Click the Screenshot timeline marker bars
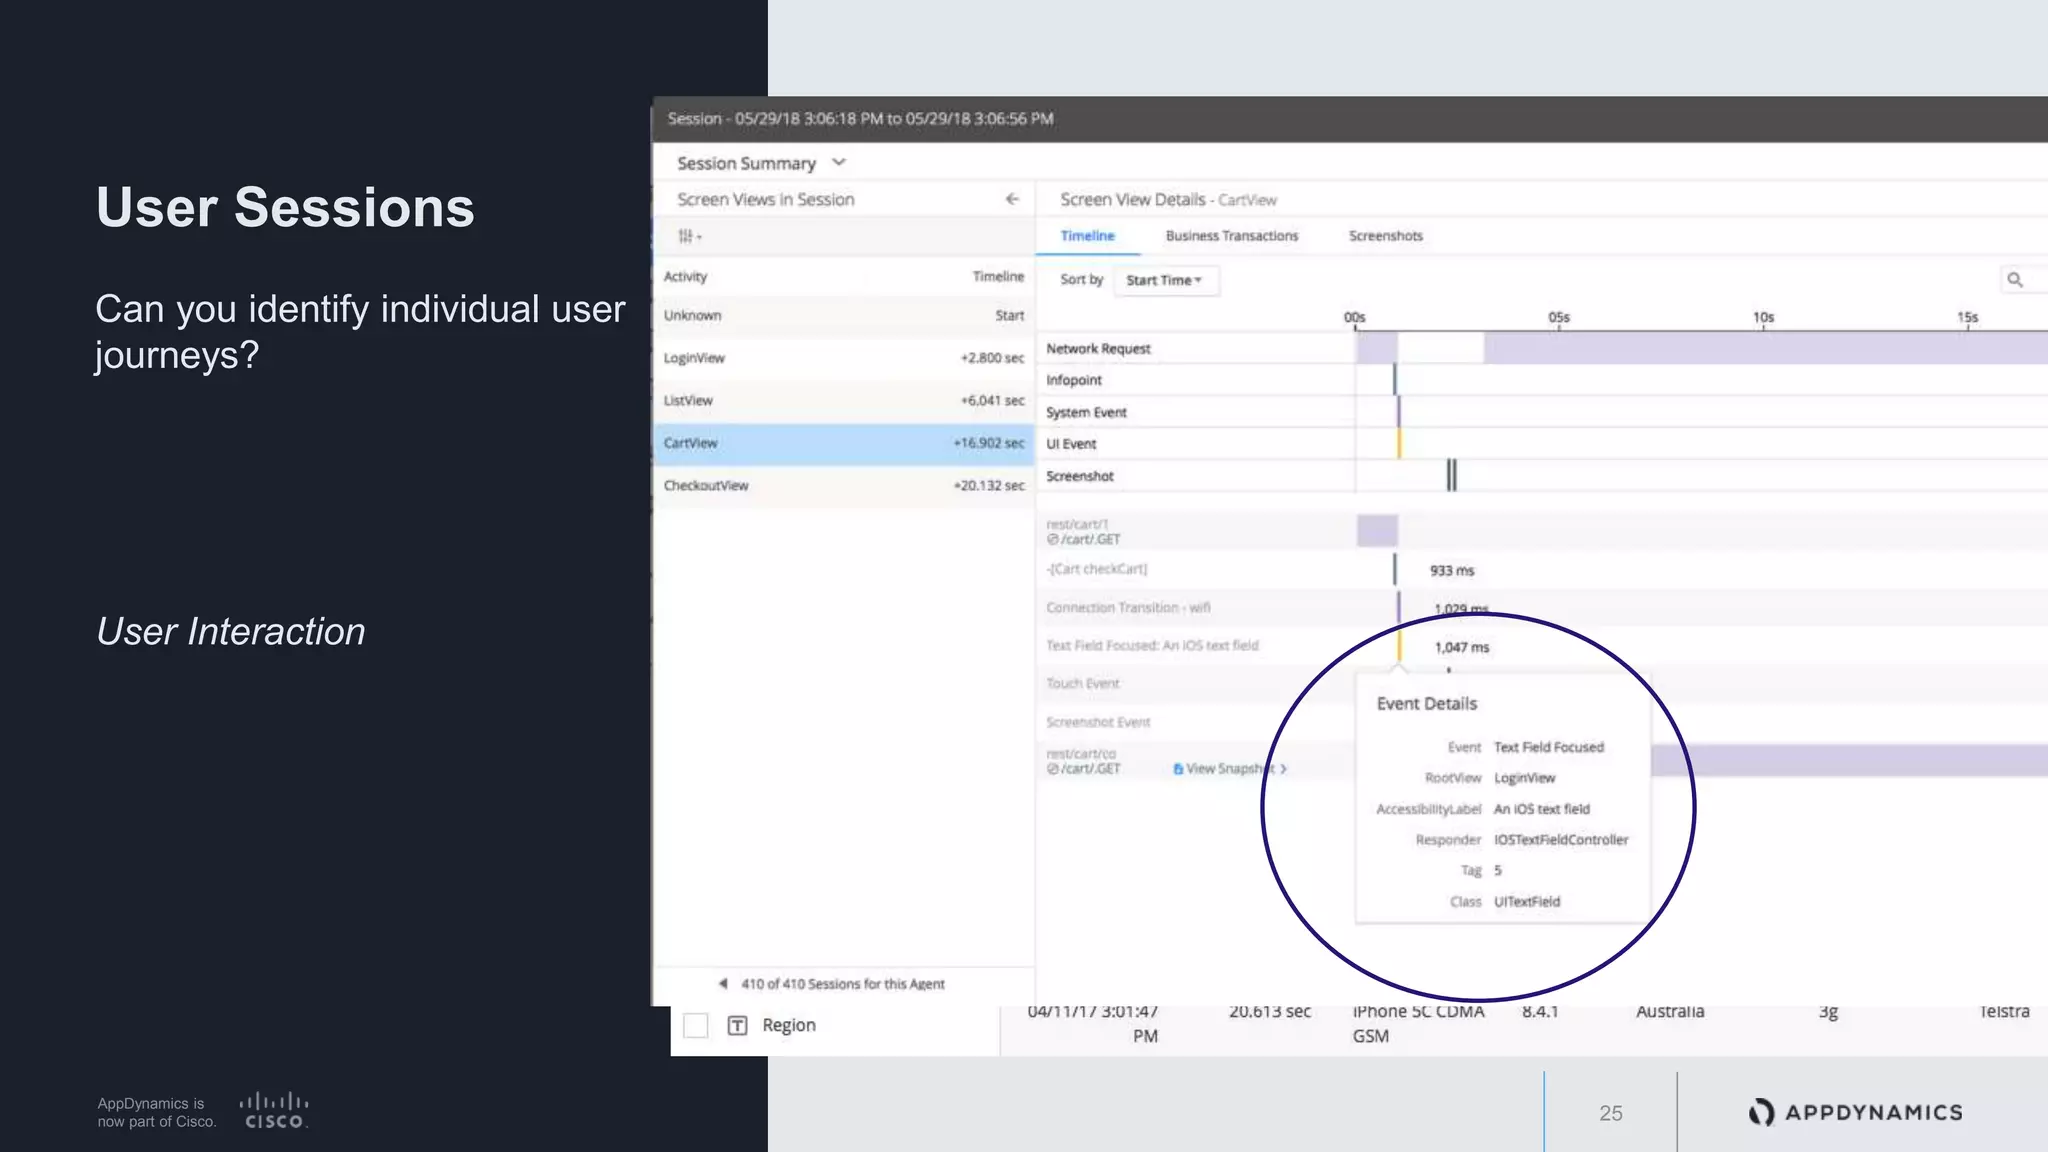 click(x=1451, y=475)
